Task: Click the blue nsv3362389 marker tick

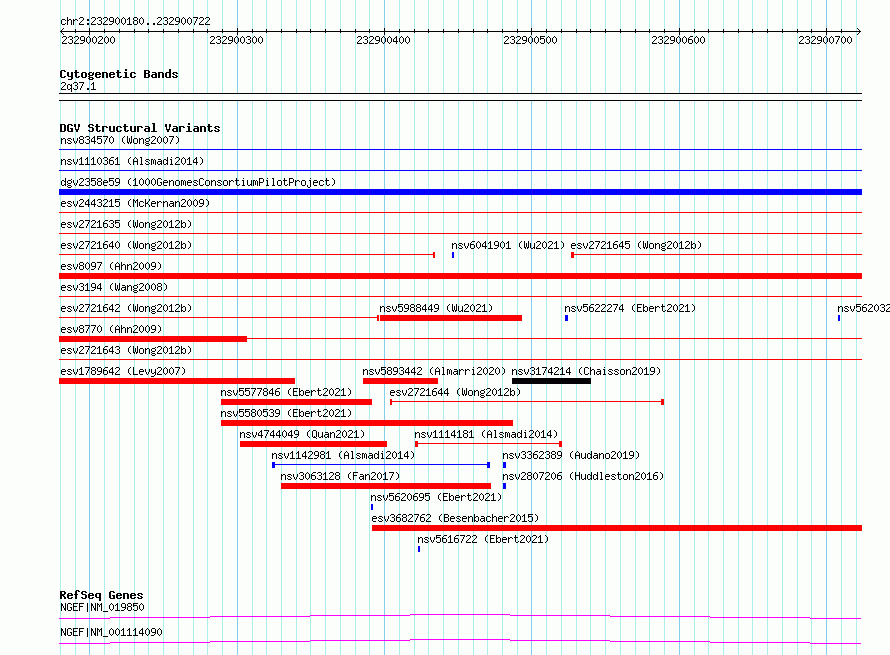Action: point(504,465)
